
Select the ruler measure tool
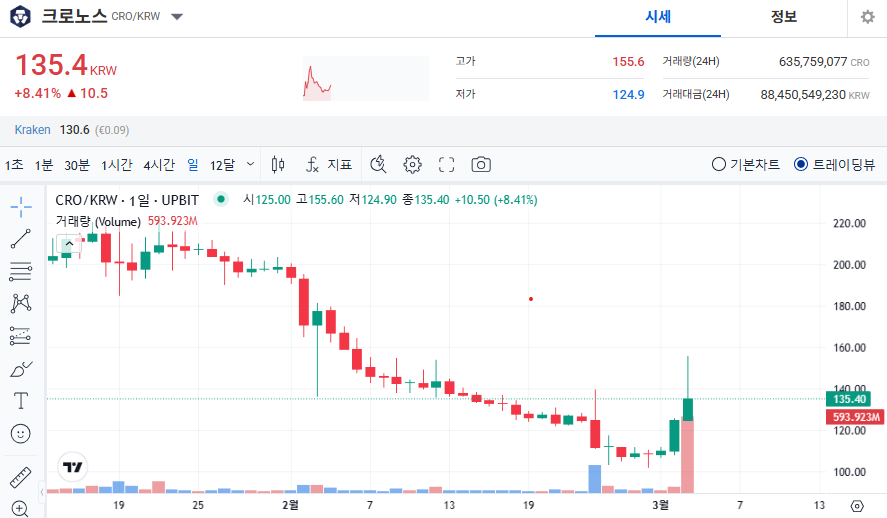(21, 478)
